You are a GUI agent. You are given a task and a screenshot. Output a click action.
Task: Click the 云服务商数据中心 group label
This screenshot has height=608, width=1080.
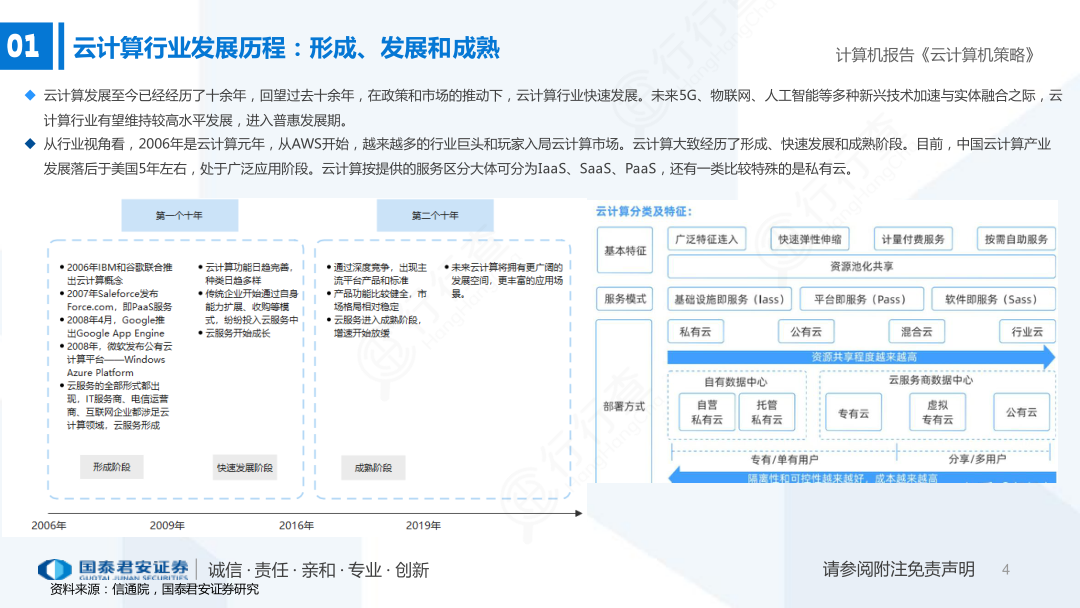click(x=931, y=379)
